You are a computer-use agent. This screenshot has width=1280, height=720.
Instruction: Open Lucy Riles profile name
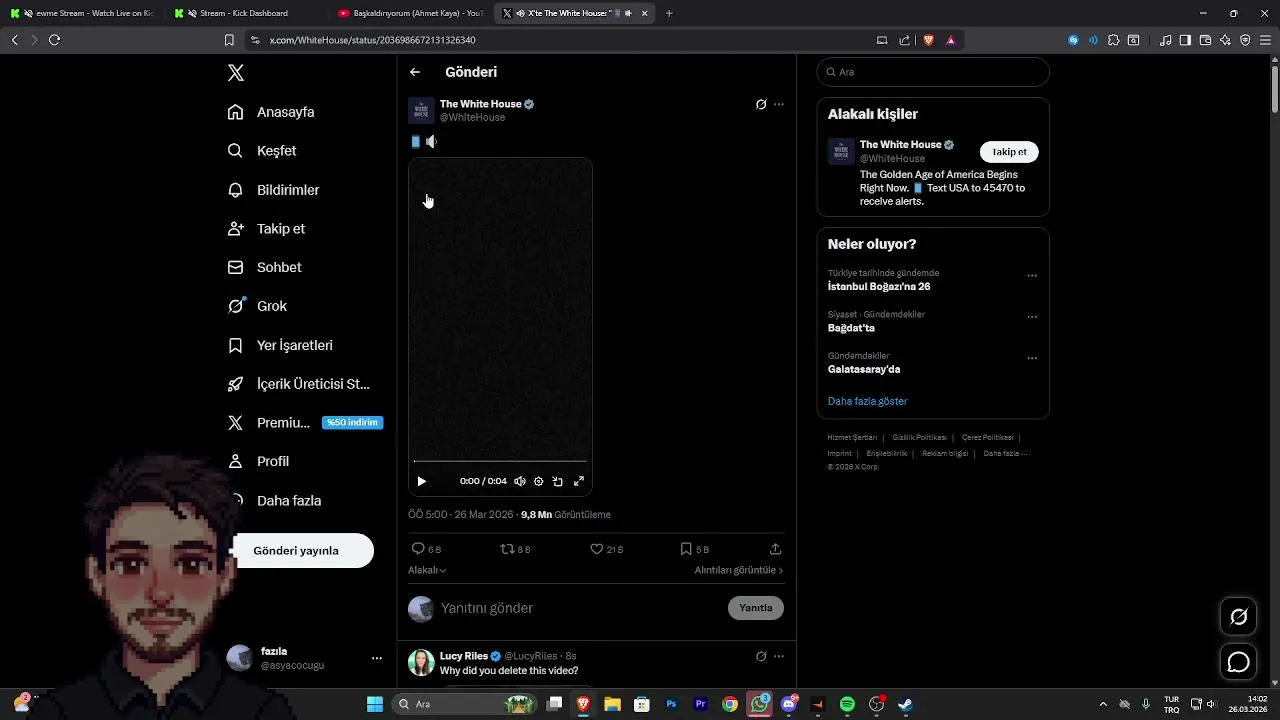click(464, 656)
